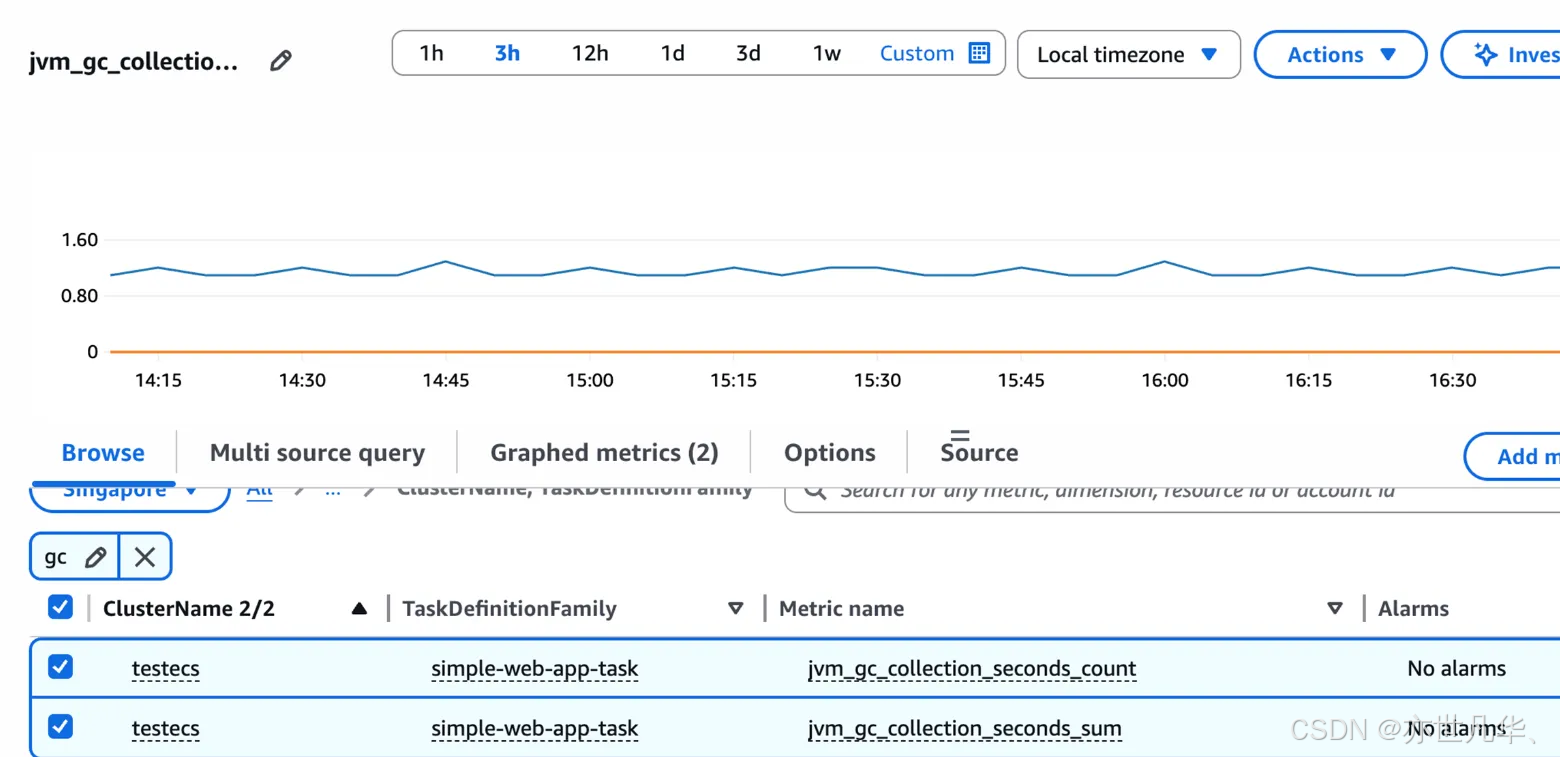Select the 1d time range
Image resolution: width=1560 pixels, height=757 pixels.
tap(672, 53)
